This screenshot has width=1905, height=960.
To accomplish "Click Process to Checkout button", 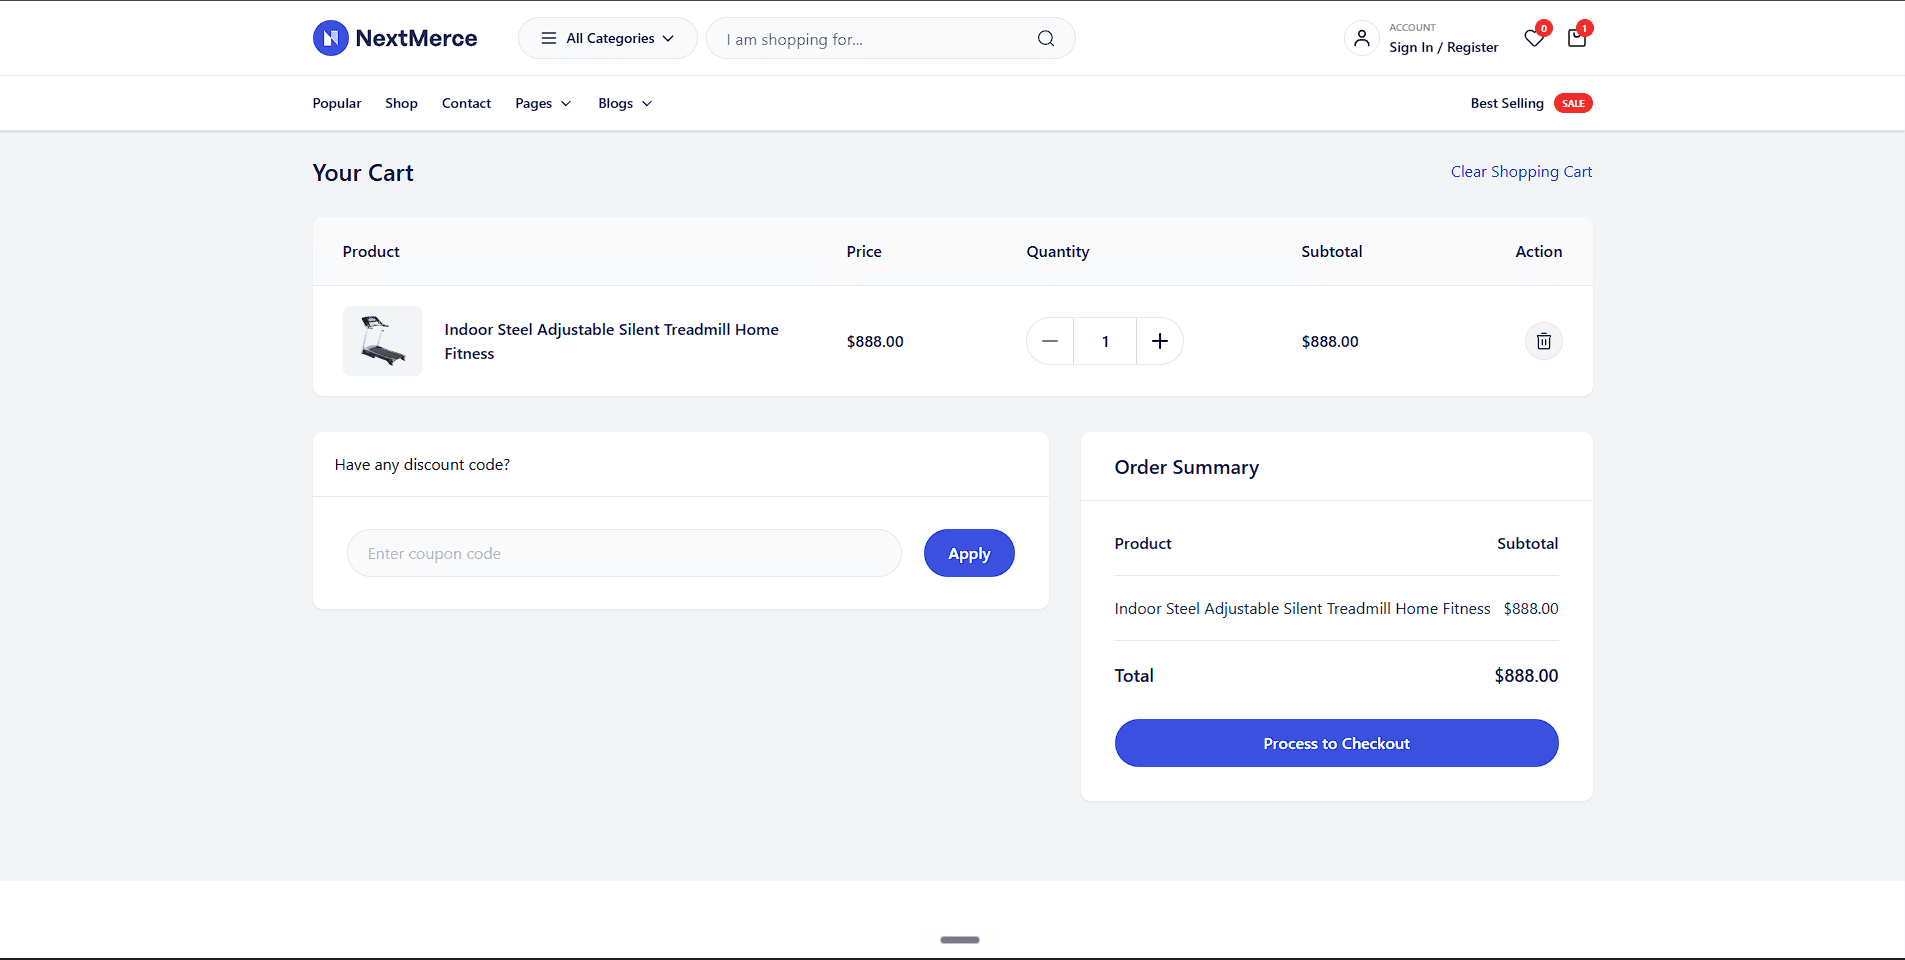I will [1336, 743].
